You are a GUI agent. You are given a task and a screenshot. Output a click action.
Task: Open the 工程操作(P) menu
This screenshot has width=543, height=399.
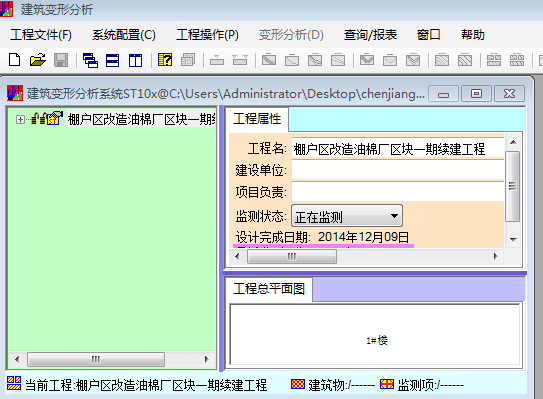click(x=207, y=35)
